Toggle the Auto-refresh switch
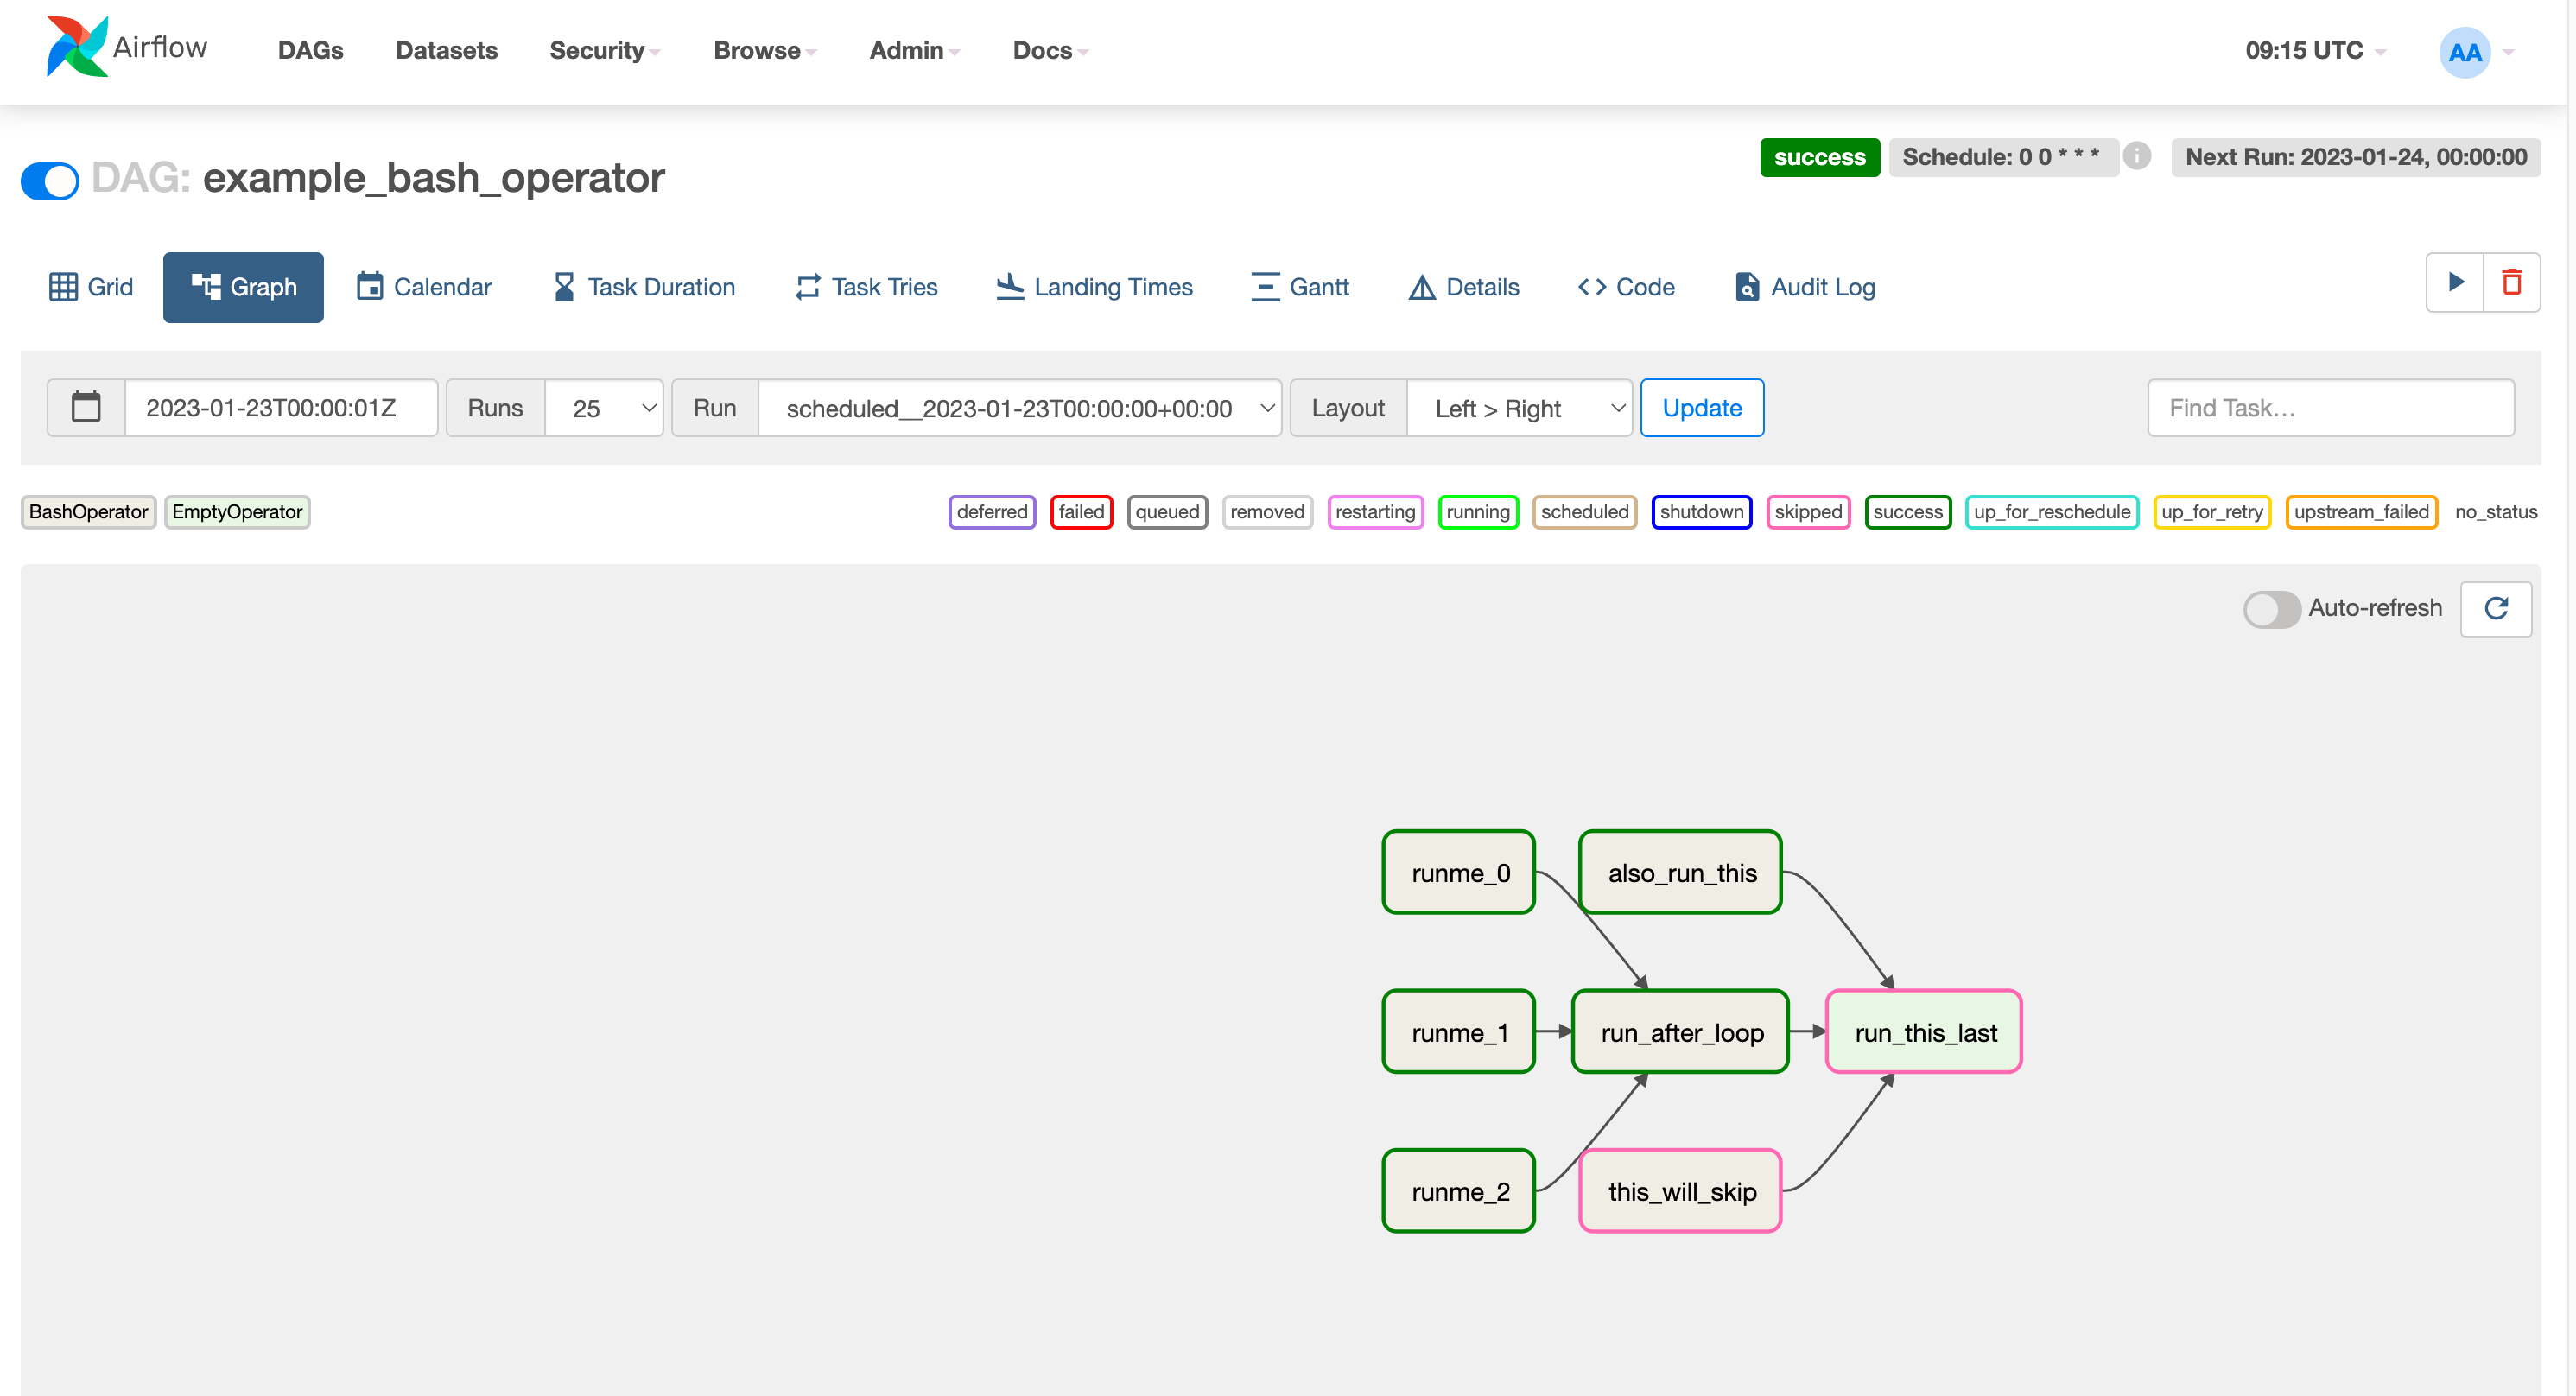Image resolution: width=2576 pixels, height=1396 pixels. [2270, 609]
